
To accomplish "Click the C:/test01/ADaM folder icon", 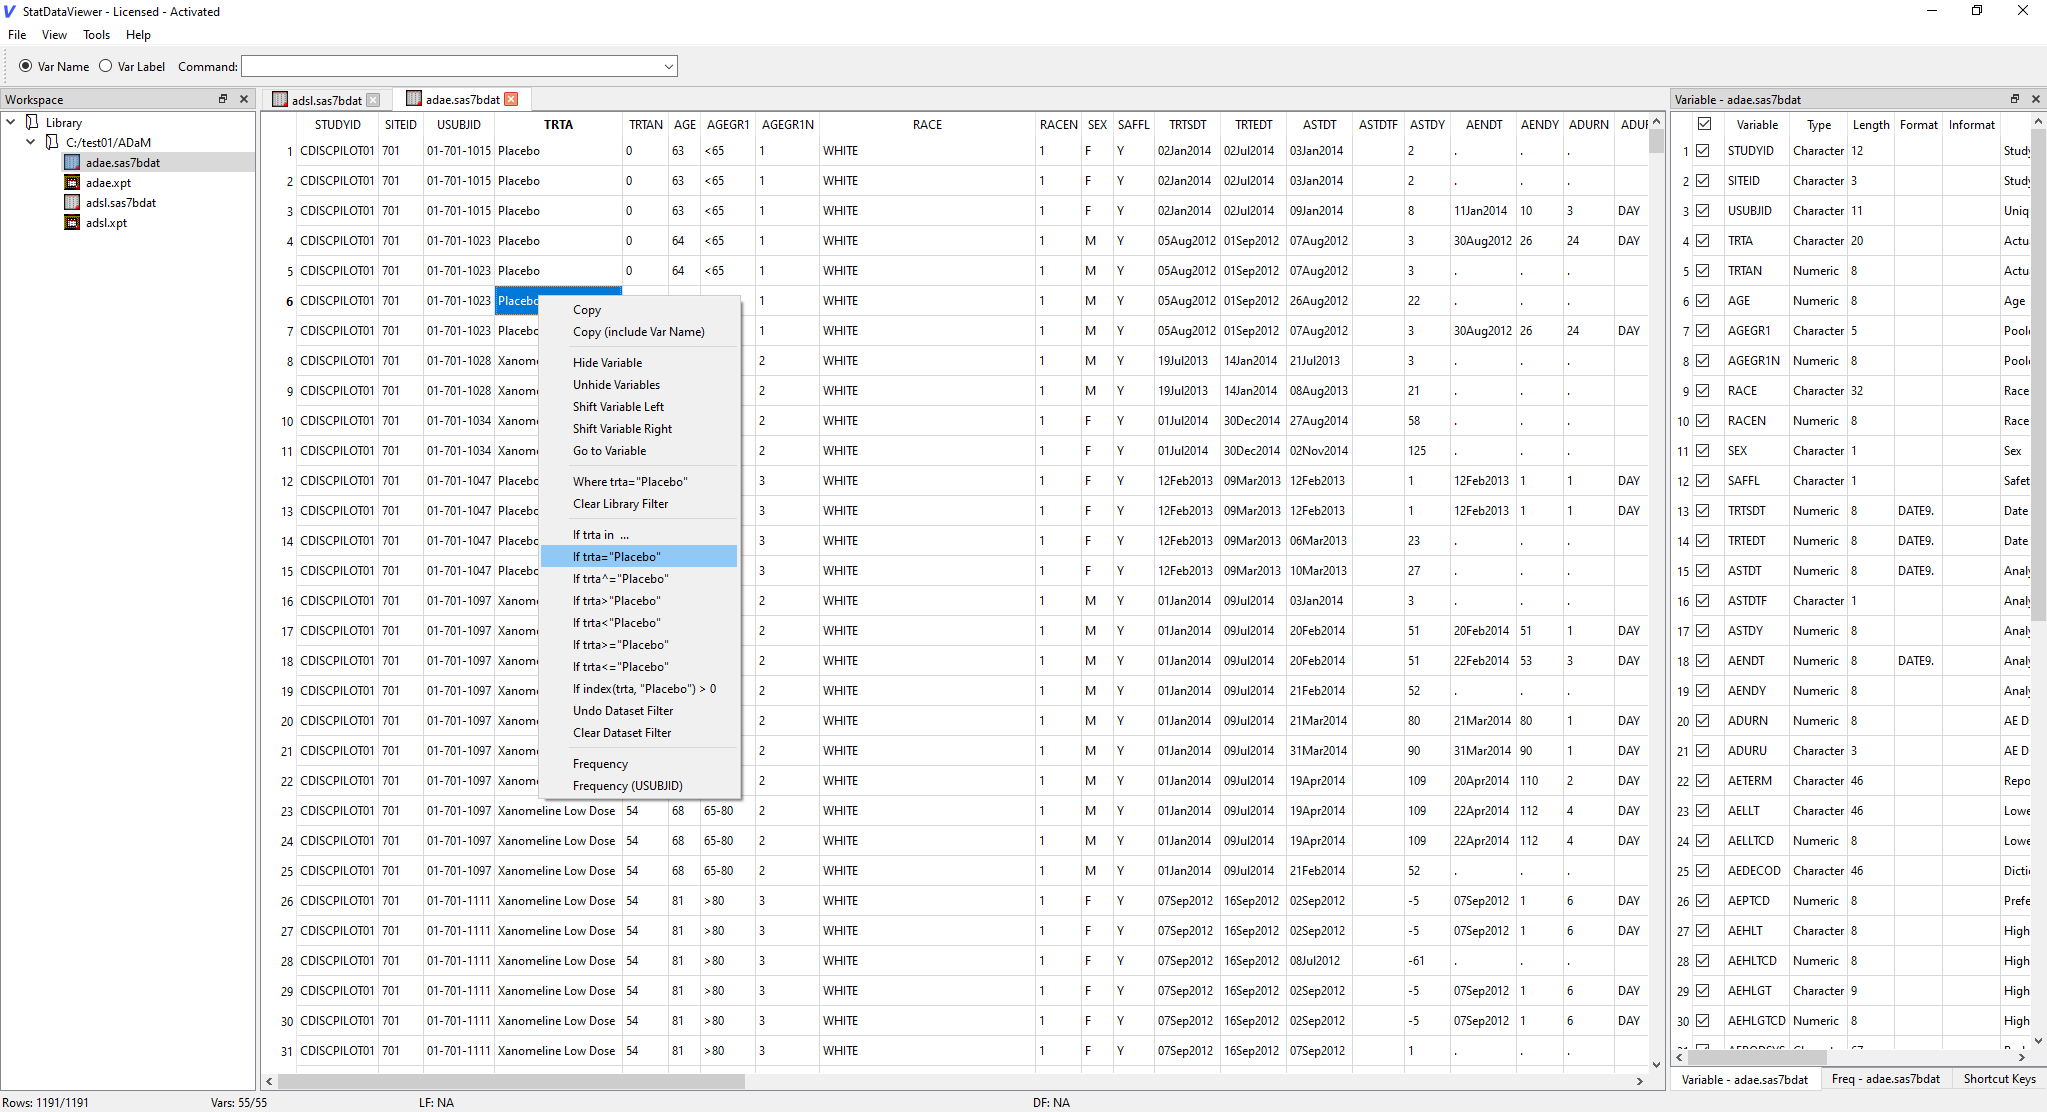I will [x=52, y=142].
